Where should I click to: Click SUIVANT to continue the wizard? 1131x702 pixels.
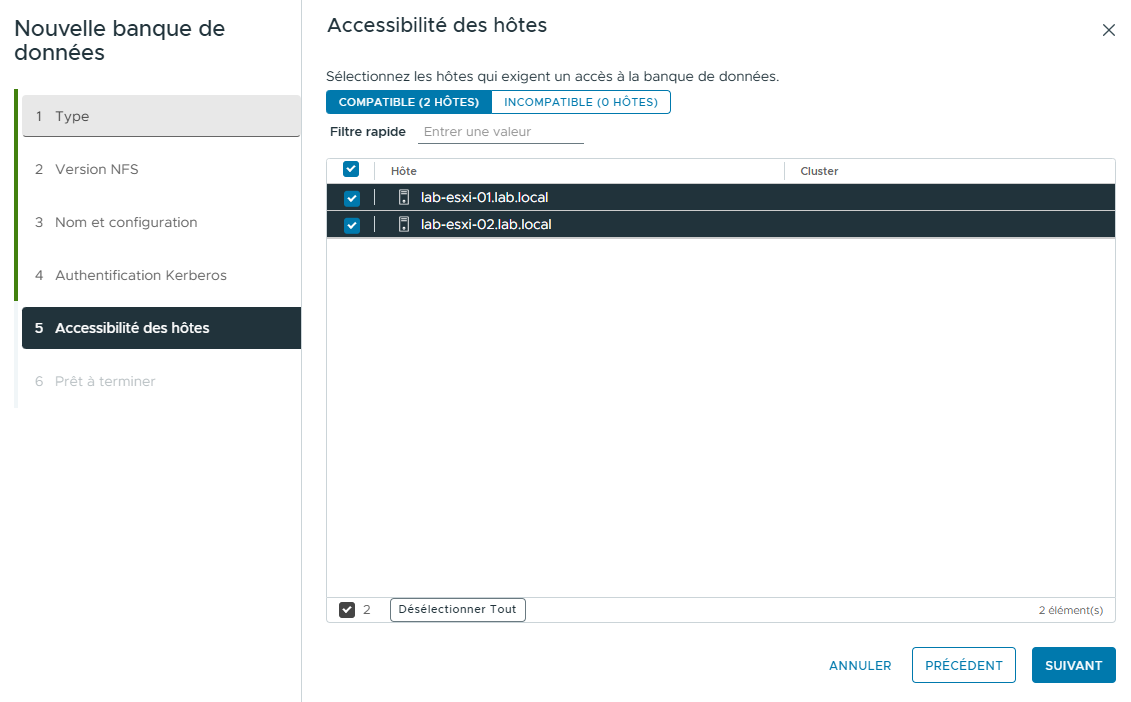pos(1073,665)
